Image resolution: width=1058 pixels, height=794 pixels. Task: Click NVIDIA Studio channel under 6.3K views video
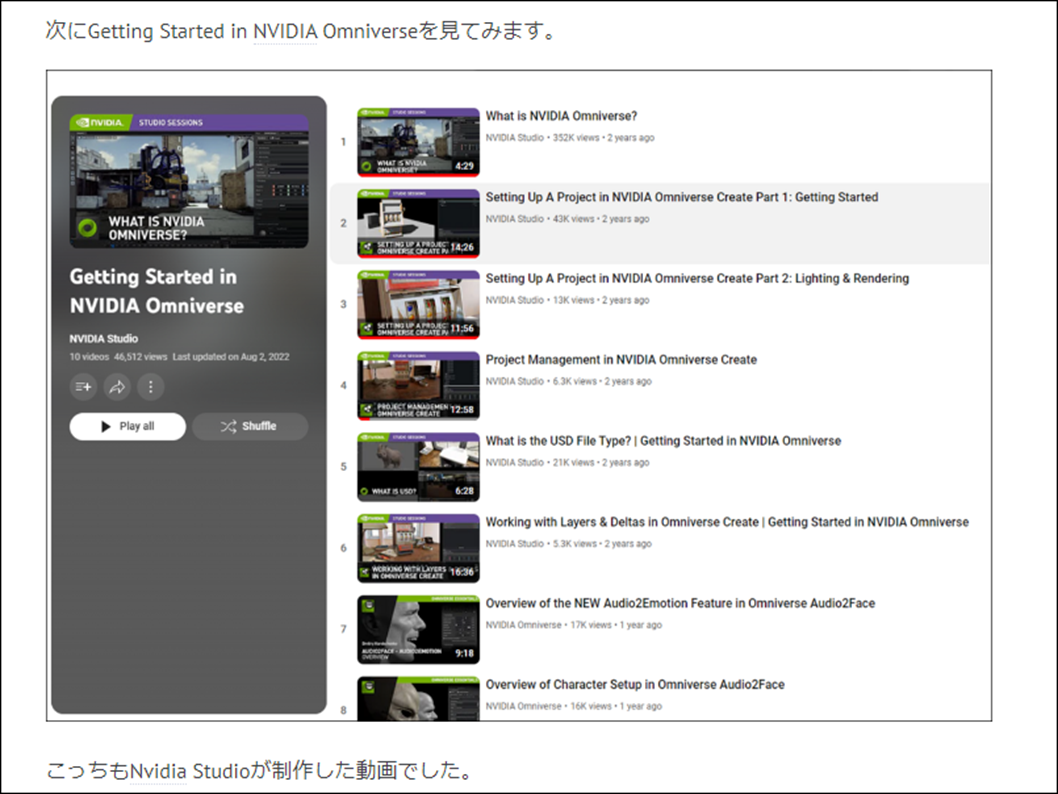pyautogui.click(x=514, y=381)
